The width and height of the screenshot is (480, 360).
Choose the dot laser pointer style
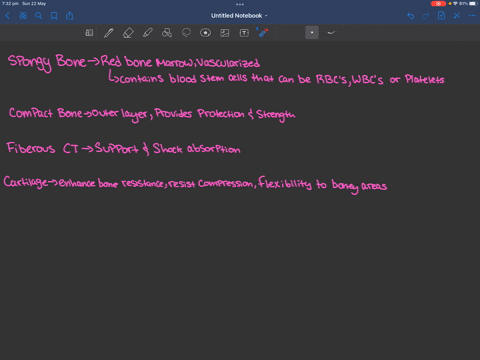(x=312, y=33)
